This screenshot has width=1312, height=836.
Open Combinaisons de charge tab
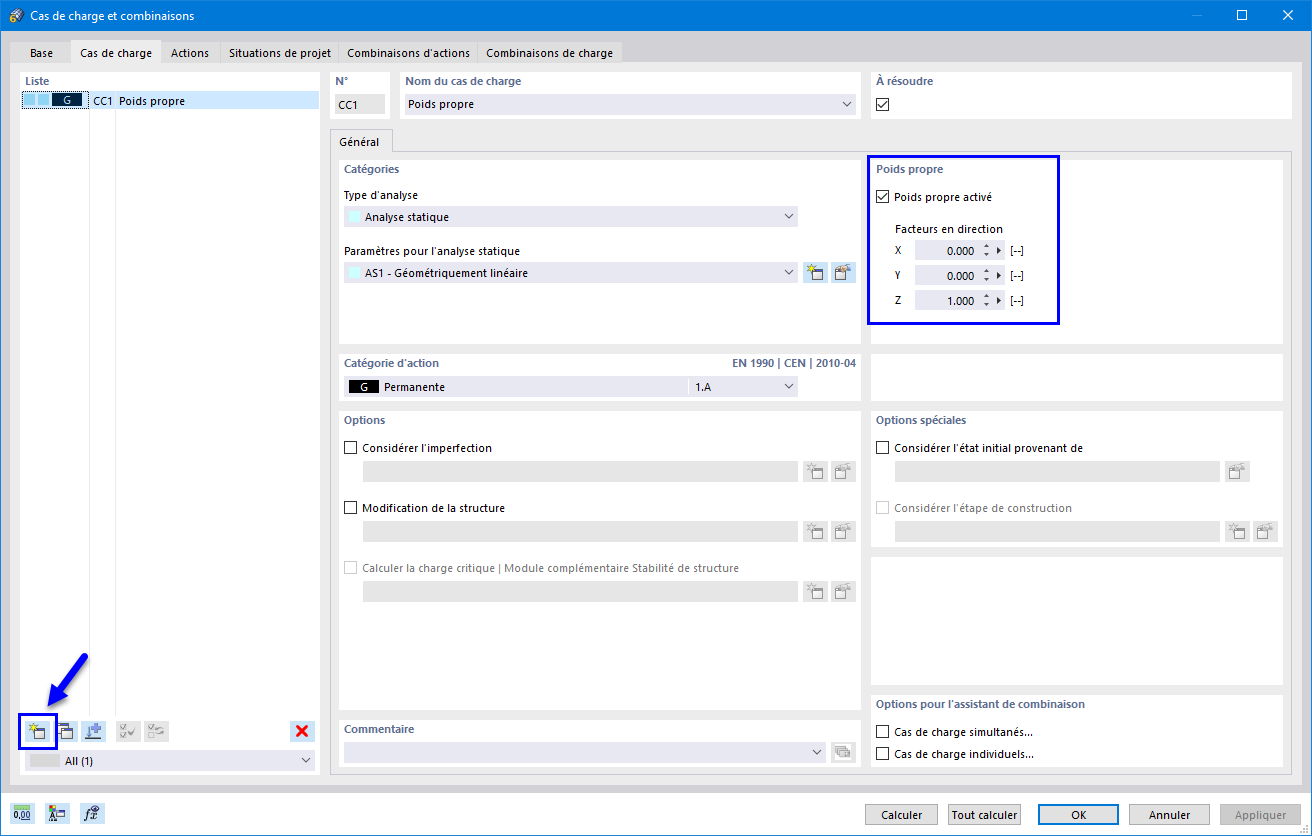549,53
